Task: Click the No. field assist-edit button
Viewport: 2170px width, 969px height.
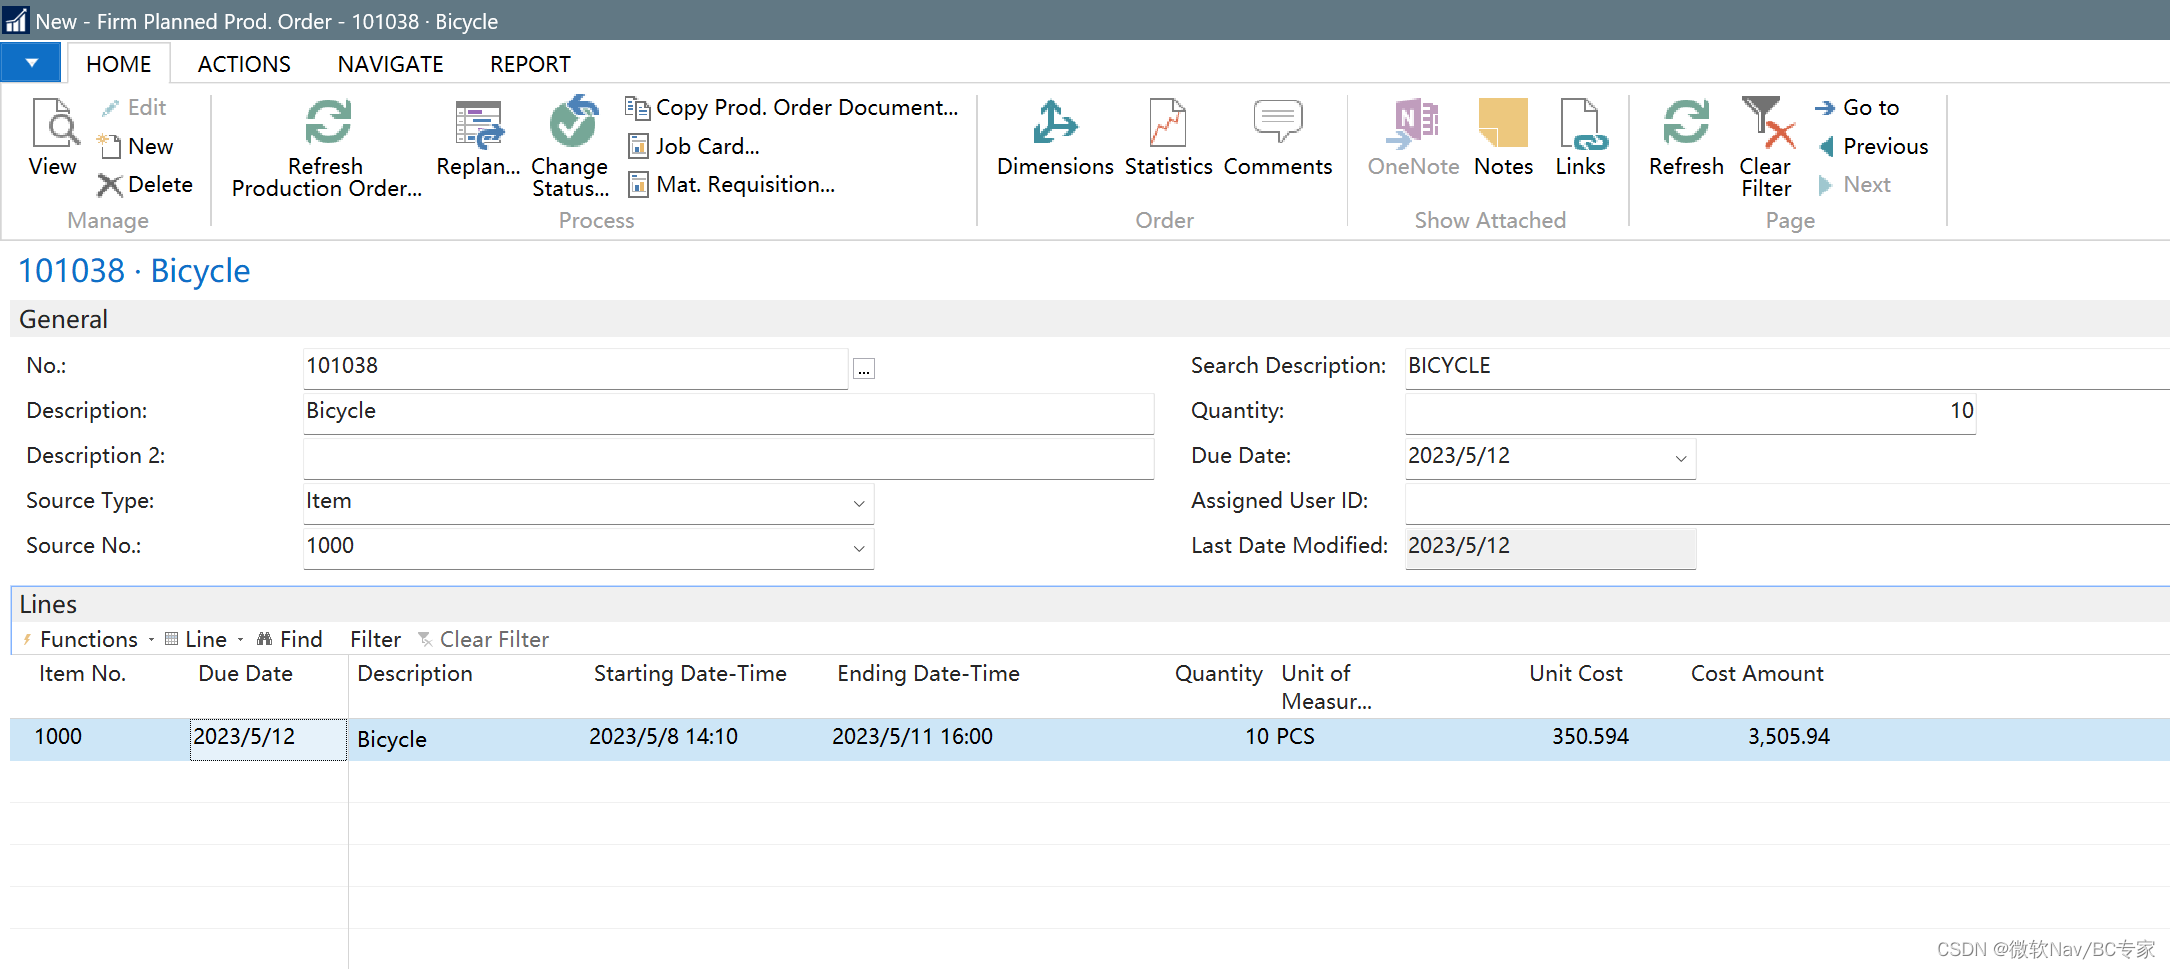Action: (x=864, y=369)
